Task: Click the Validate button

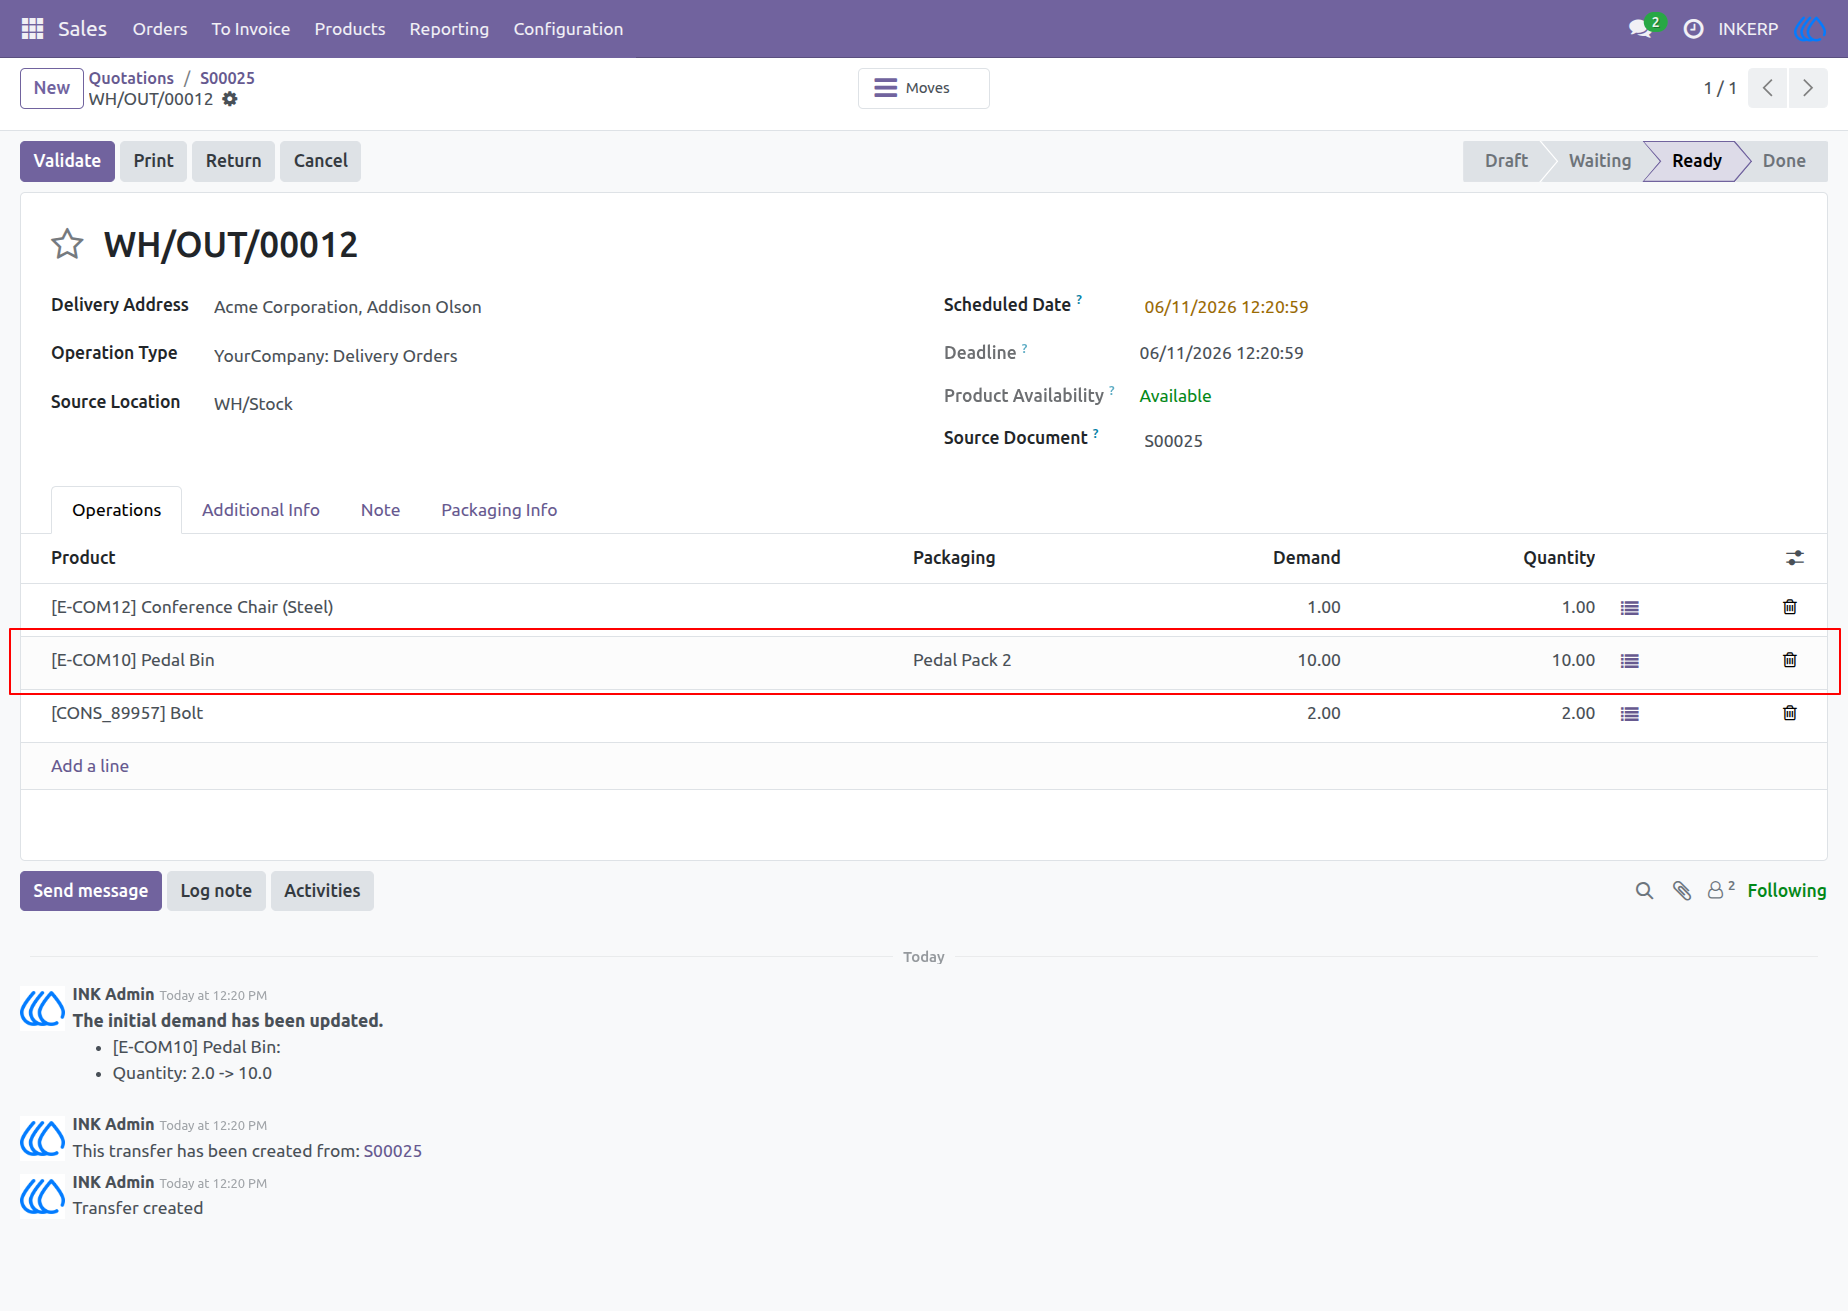Action: point(67,161)
